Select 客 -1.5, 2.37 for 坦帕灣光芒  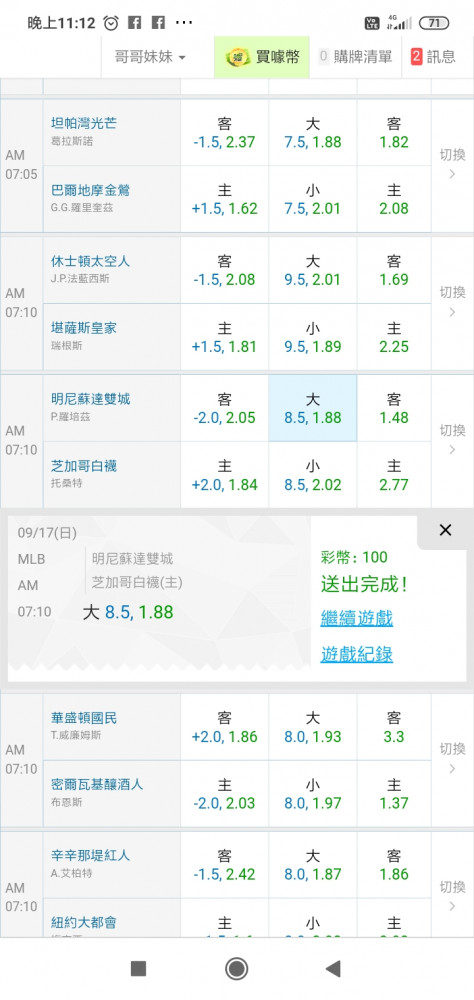coord(225,133)
